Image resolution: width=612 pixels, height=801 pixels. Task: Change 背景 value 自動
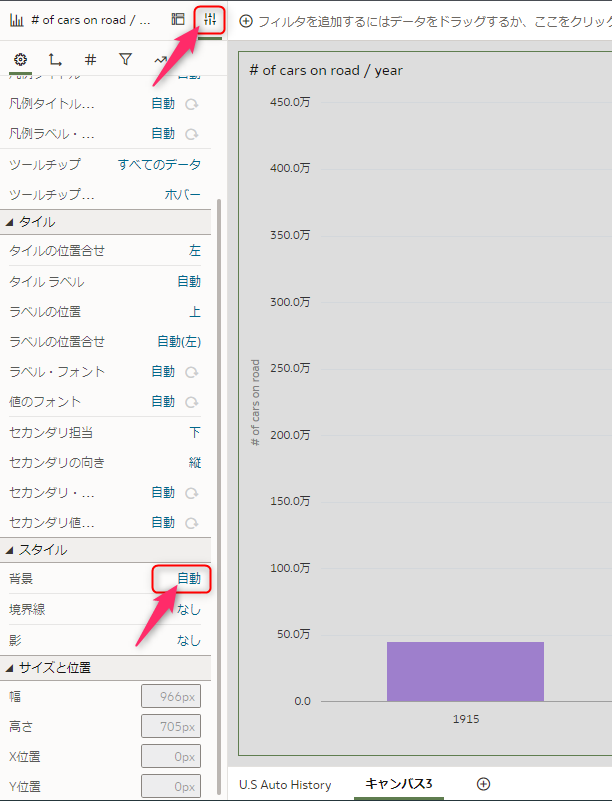tap(189, 579)
